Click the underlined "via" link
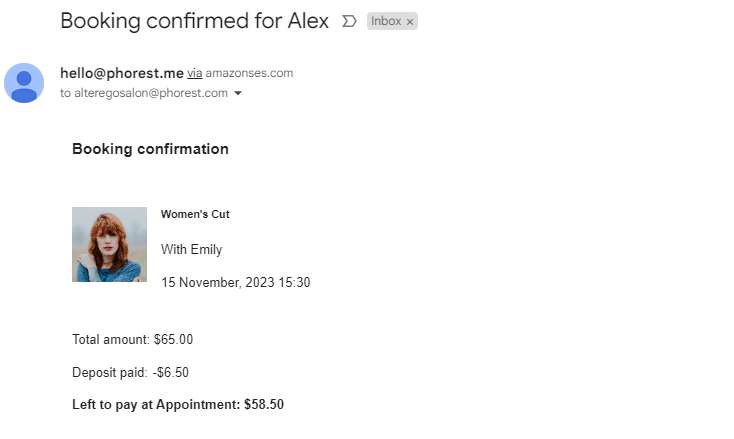Viewport: 734px width, 439px height. pos(195,73)
